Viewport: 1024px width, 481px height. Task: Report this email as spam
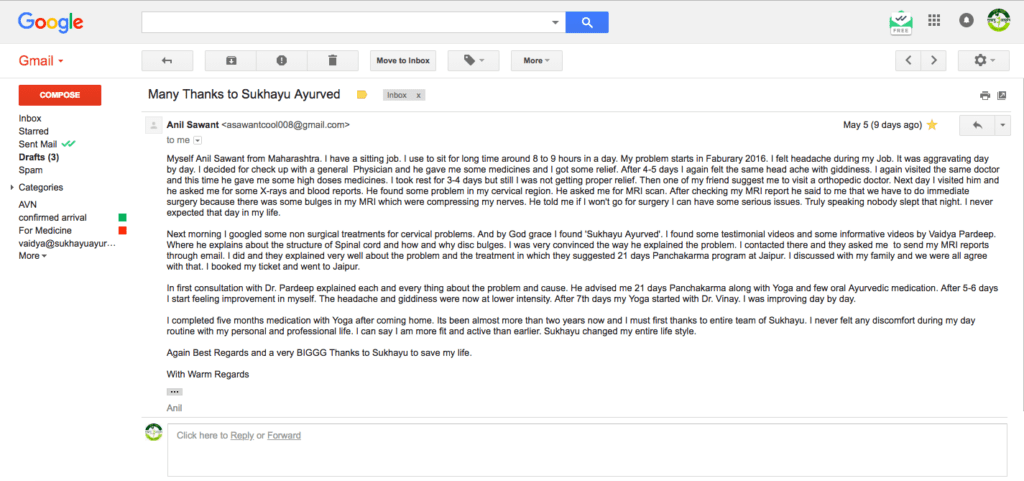point(282,61)
